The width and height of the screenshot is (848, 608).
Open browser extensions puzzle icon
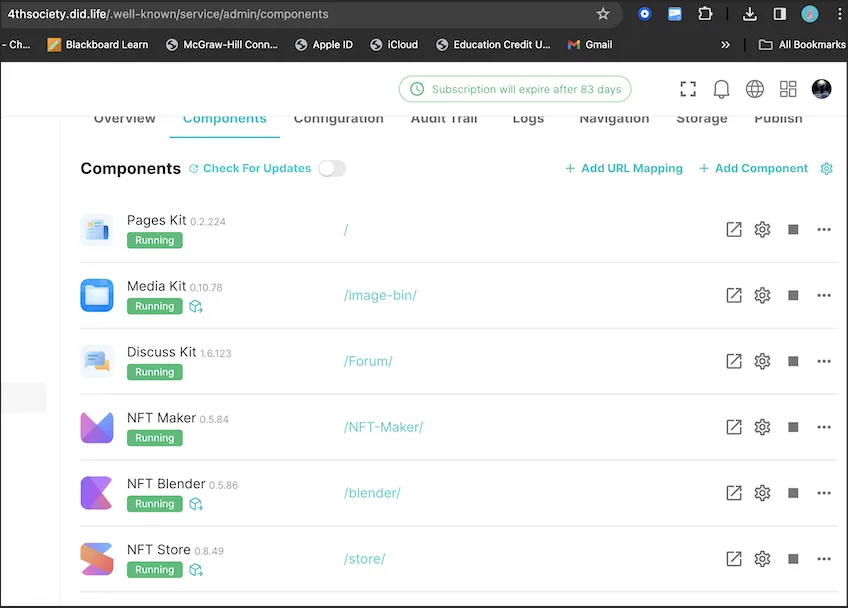705,14
